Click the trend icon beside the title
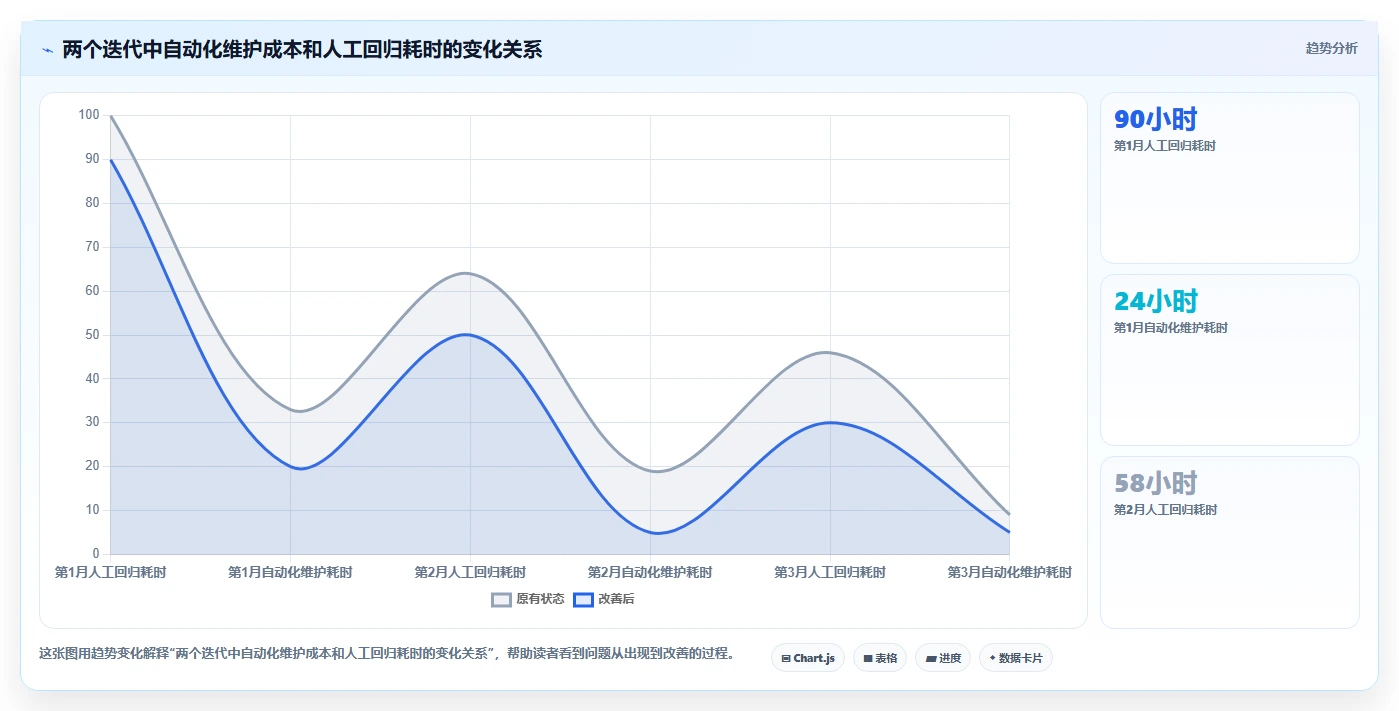Image resolution: width=1399 pixels, height=711 pixels. click(47, 50)
